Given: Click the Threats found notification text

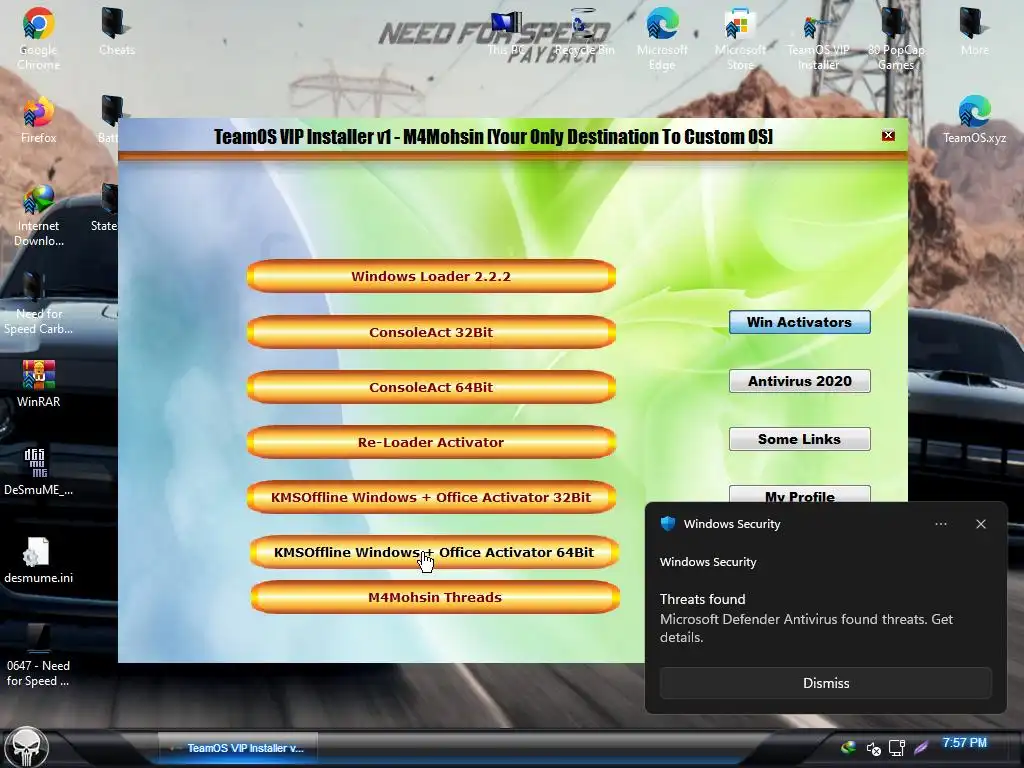Looking at the screenshot, I should tap(702, 599).
